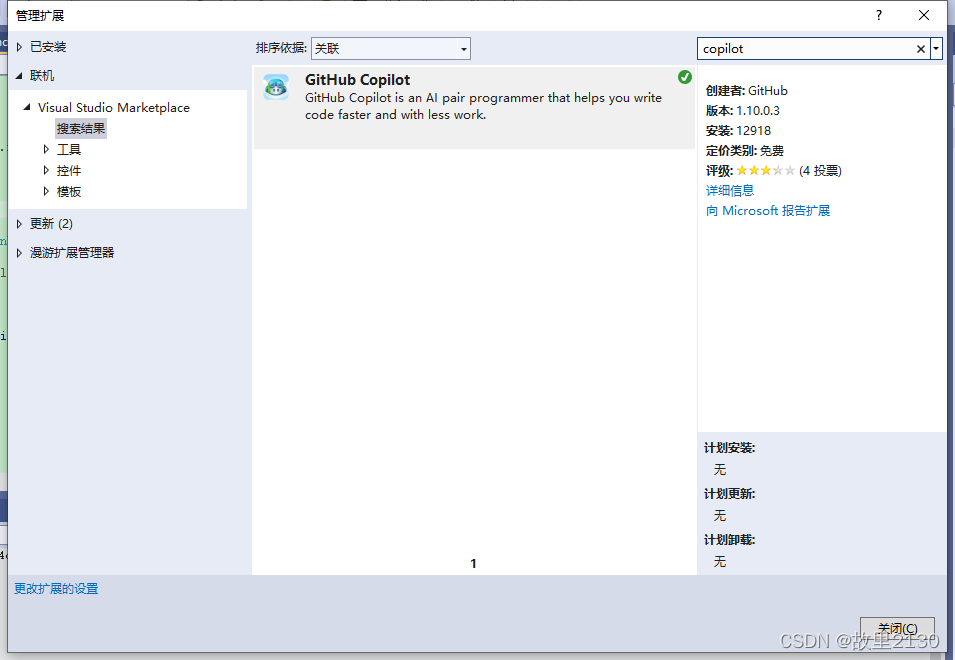This screenshot has width=955, height=660.
Task: Open the 详细信息 link
Action: click(x=730, y=191)
